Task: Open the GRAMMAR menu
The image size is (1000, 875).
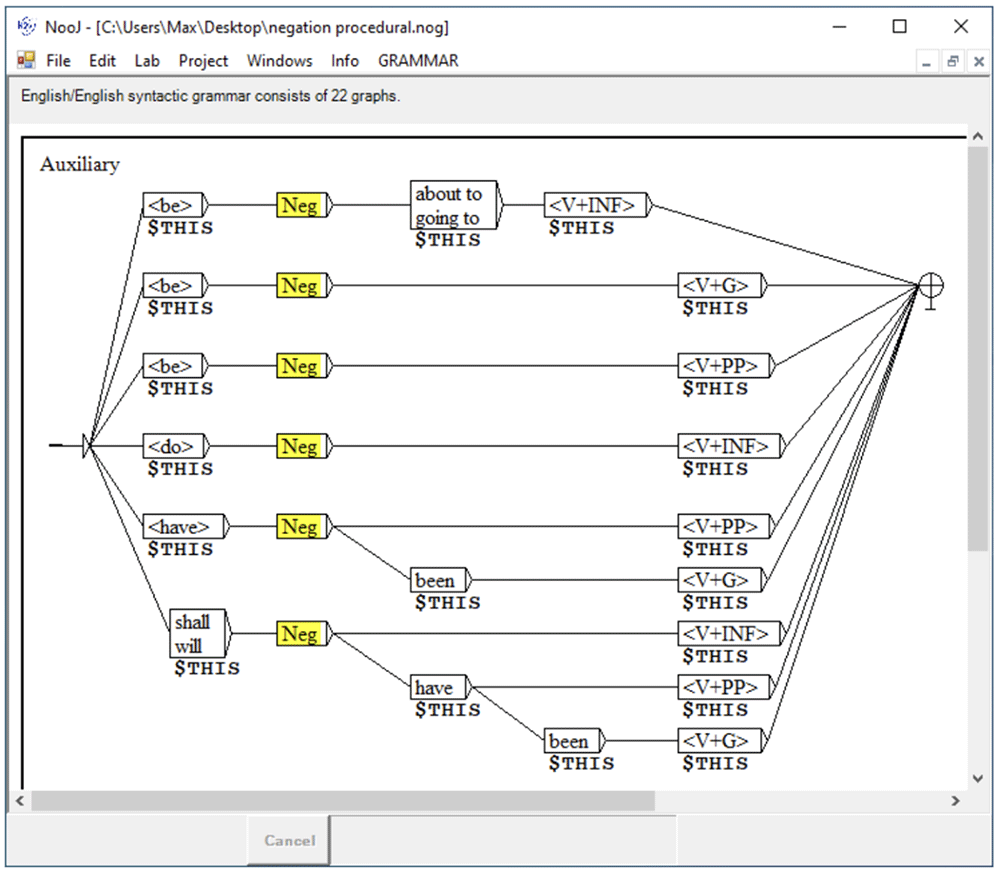Action: click(418, 61)
